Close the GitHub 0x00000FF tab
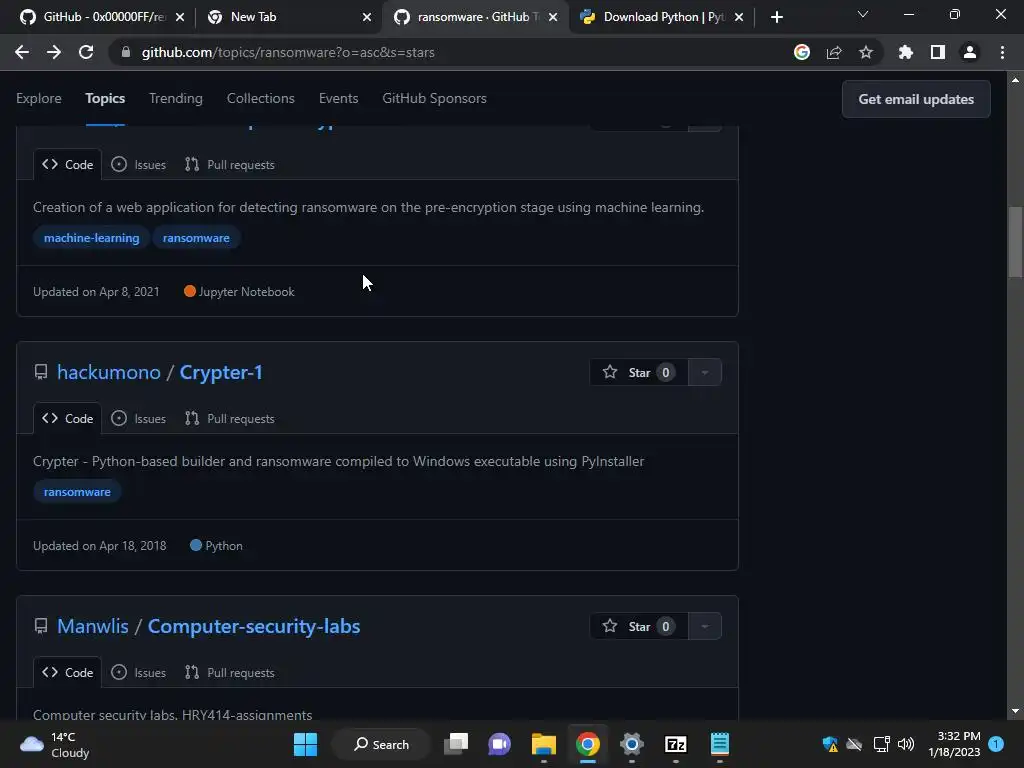The width and height of the screenshot is (1024, 768). (180, 17)
